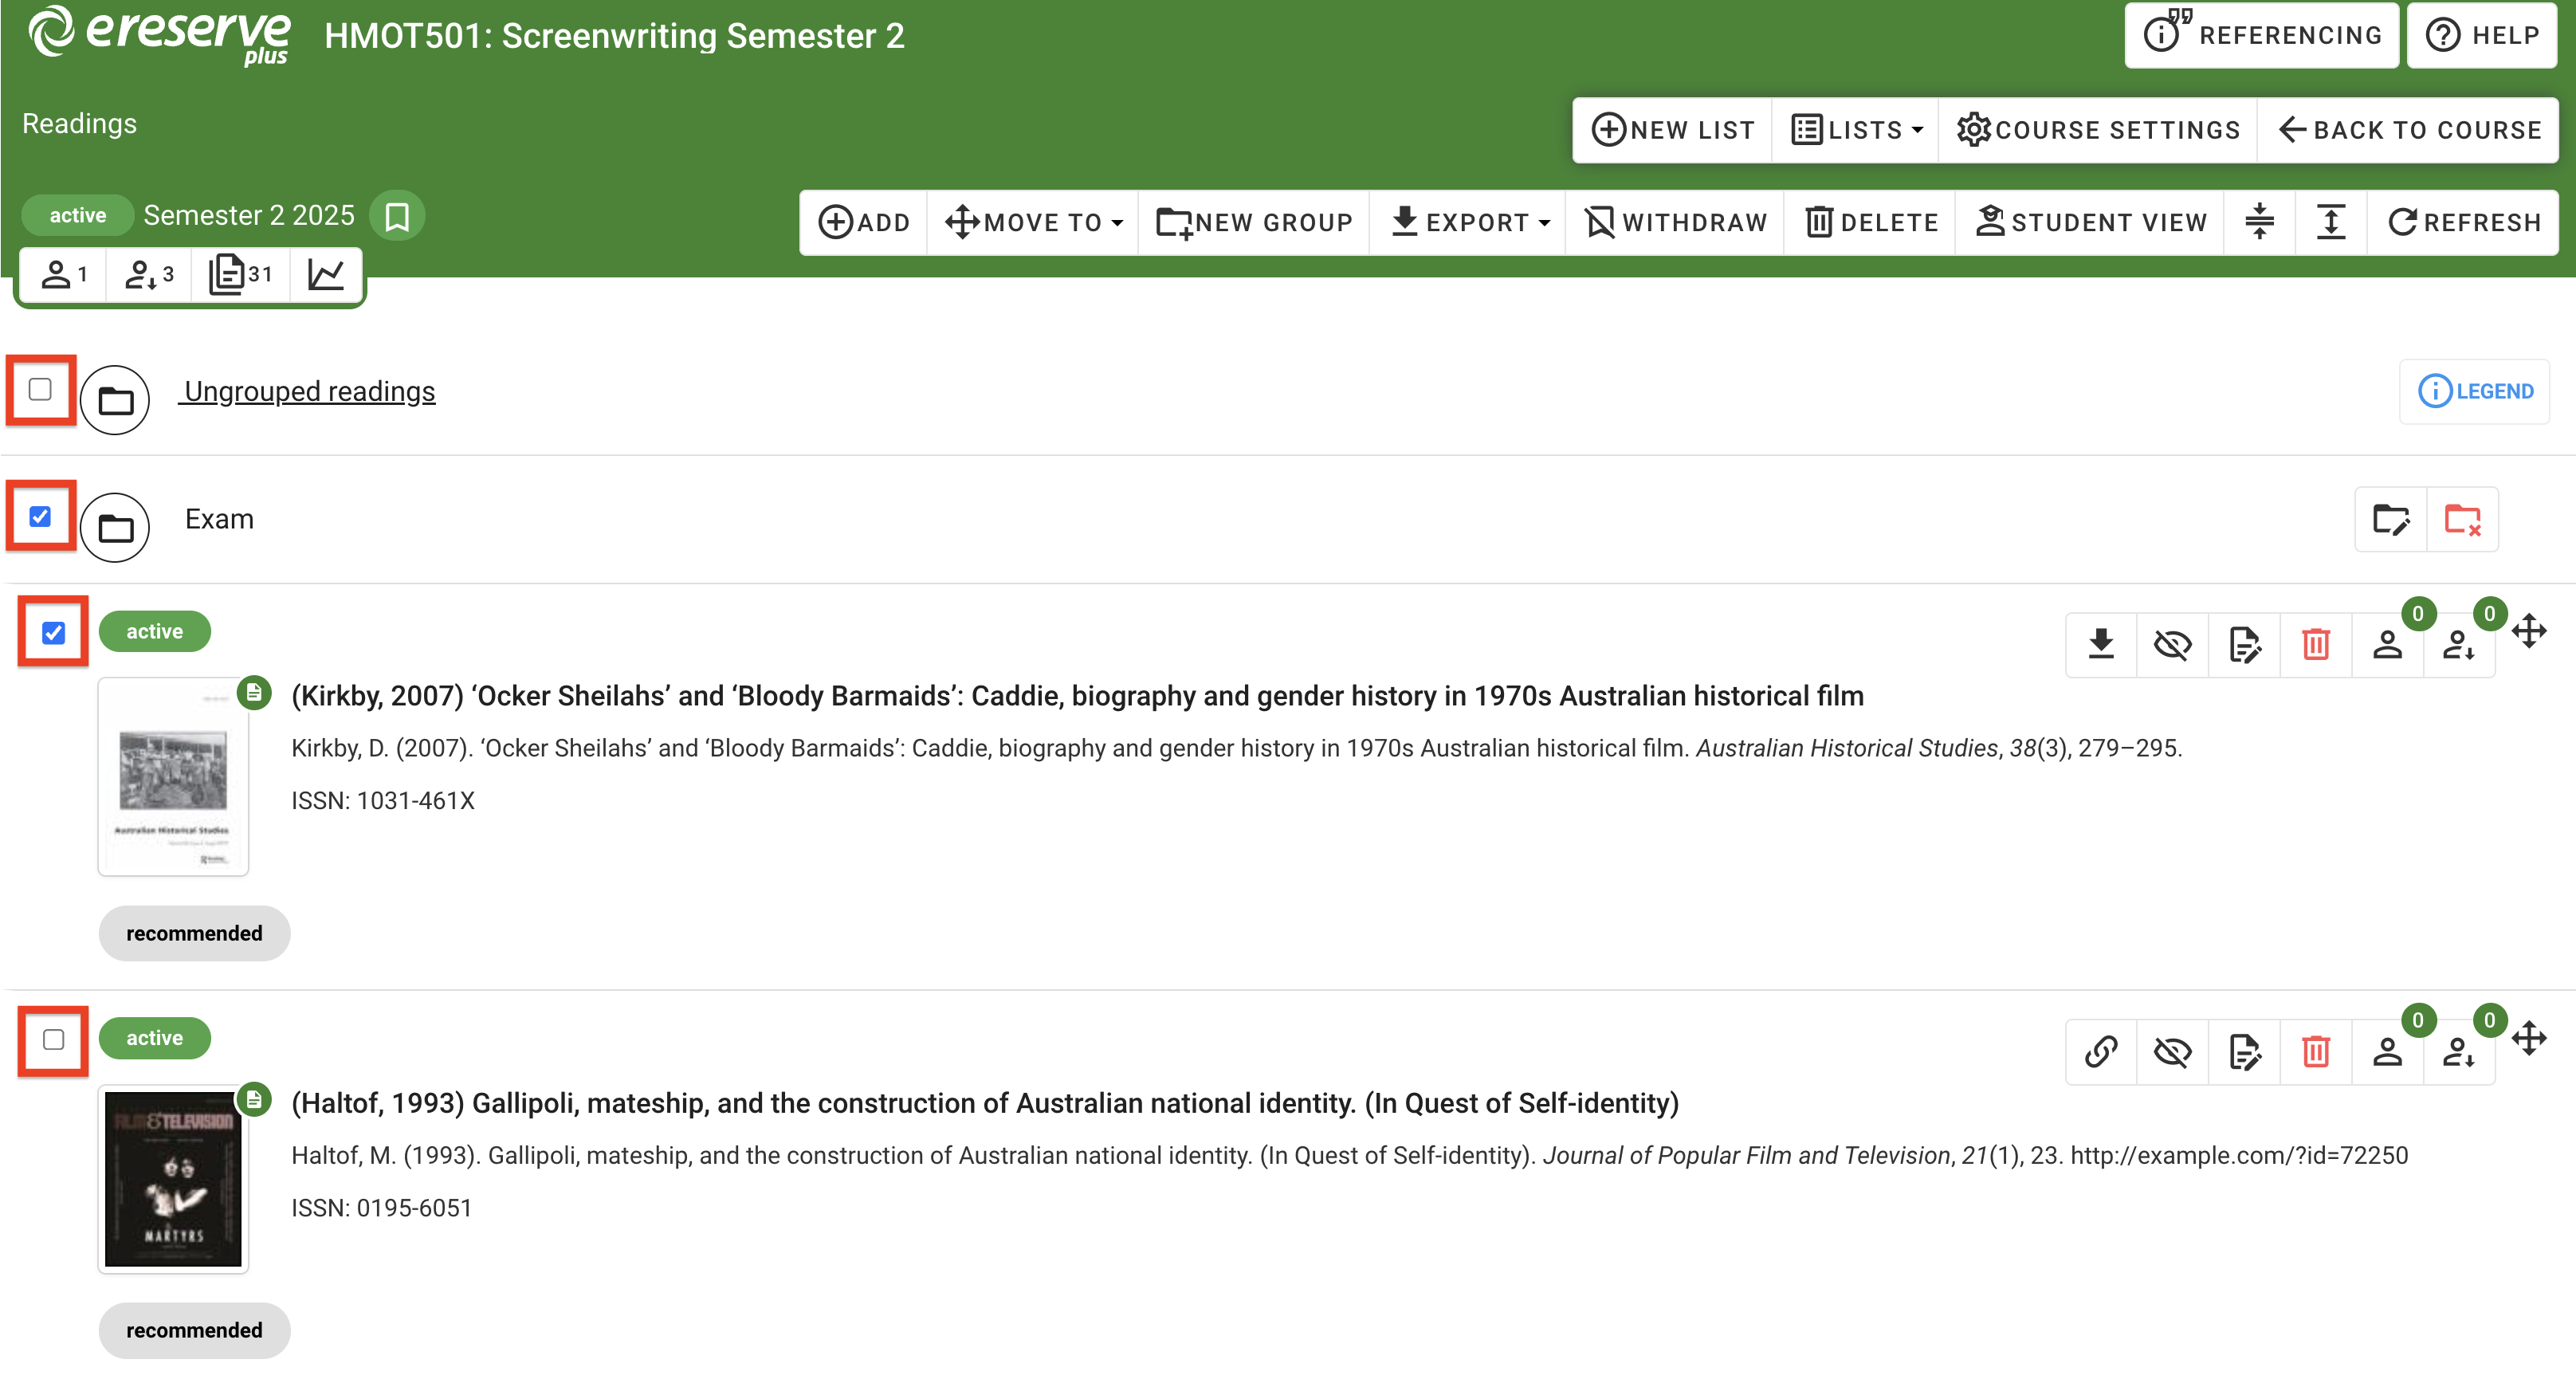The image size is (2576, 1387).
Task: Edit notes on the Haltof 1993 reading
Action: pyautogui.click(x=2245, y=1051)
